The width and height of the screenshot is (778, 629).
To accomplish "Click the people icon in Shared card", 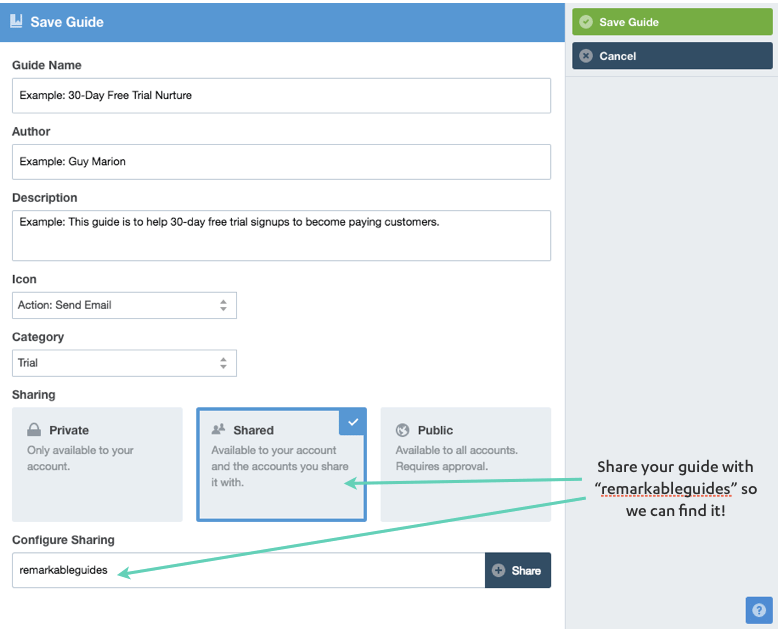I will click(218, 429).
